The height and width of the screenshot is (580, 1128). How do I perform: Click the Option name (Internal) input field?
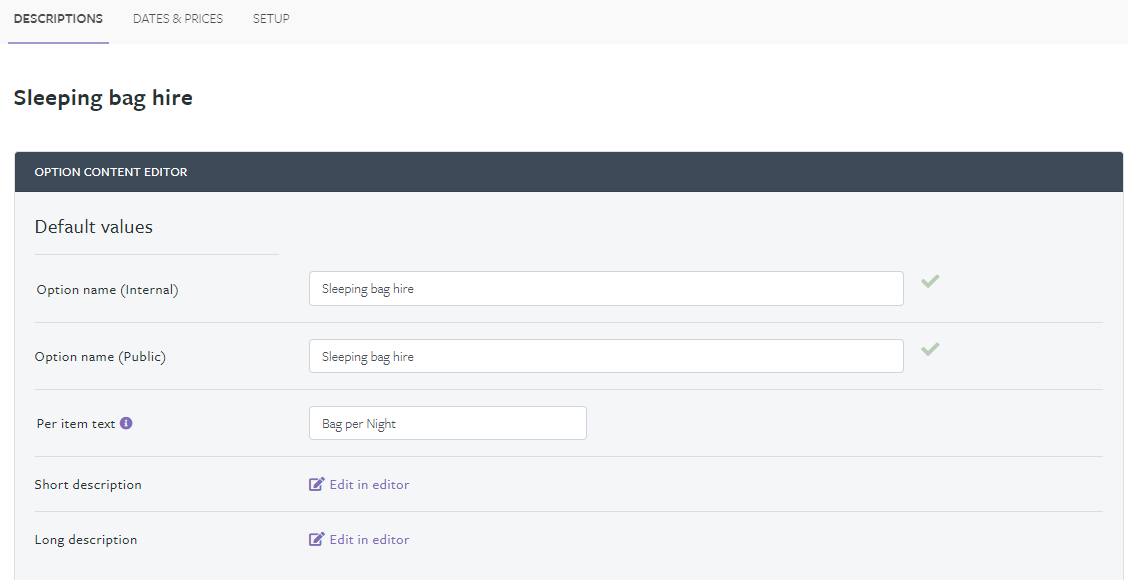606,289
